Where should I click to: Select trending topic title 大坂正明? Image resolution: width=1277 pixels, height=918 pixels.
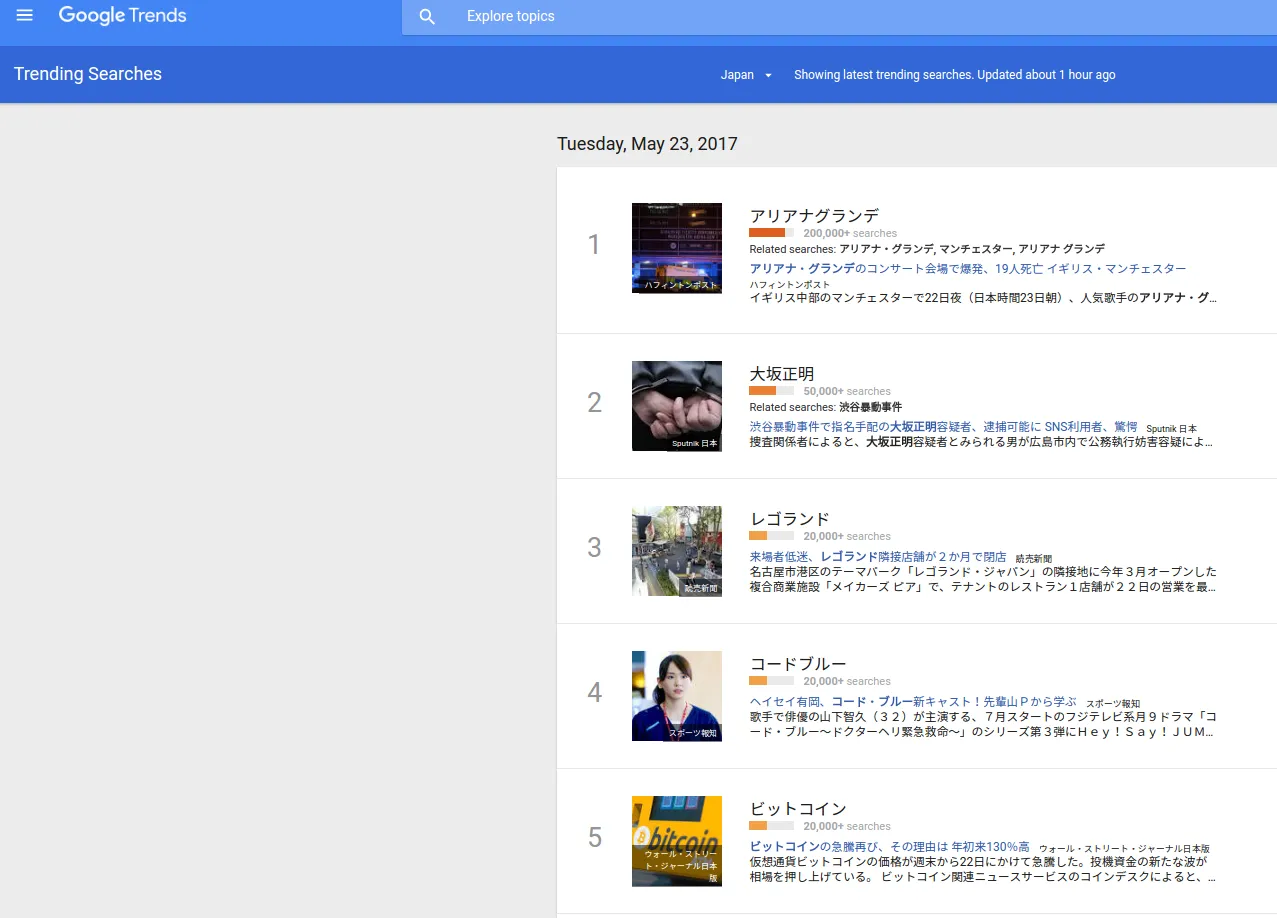click(782, 374)
